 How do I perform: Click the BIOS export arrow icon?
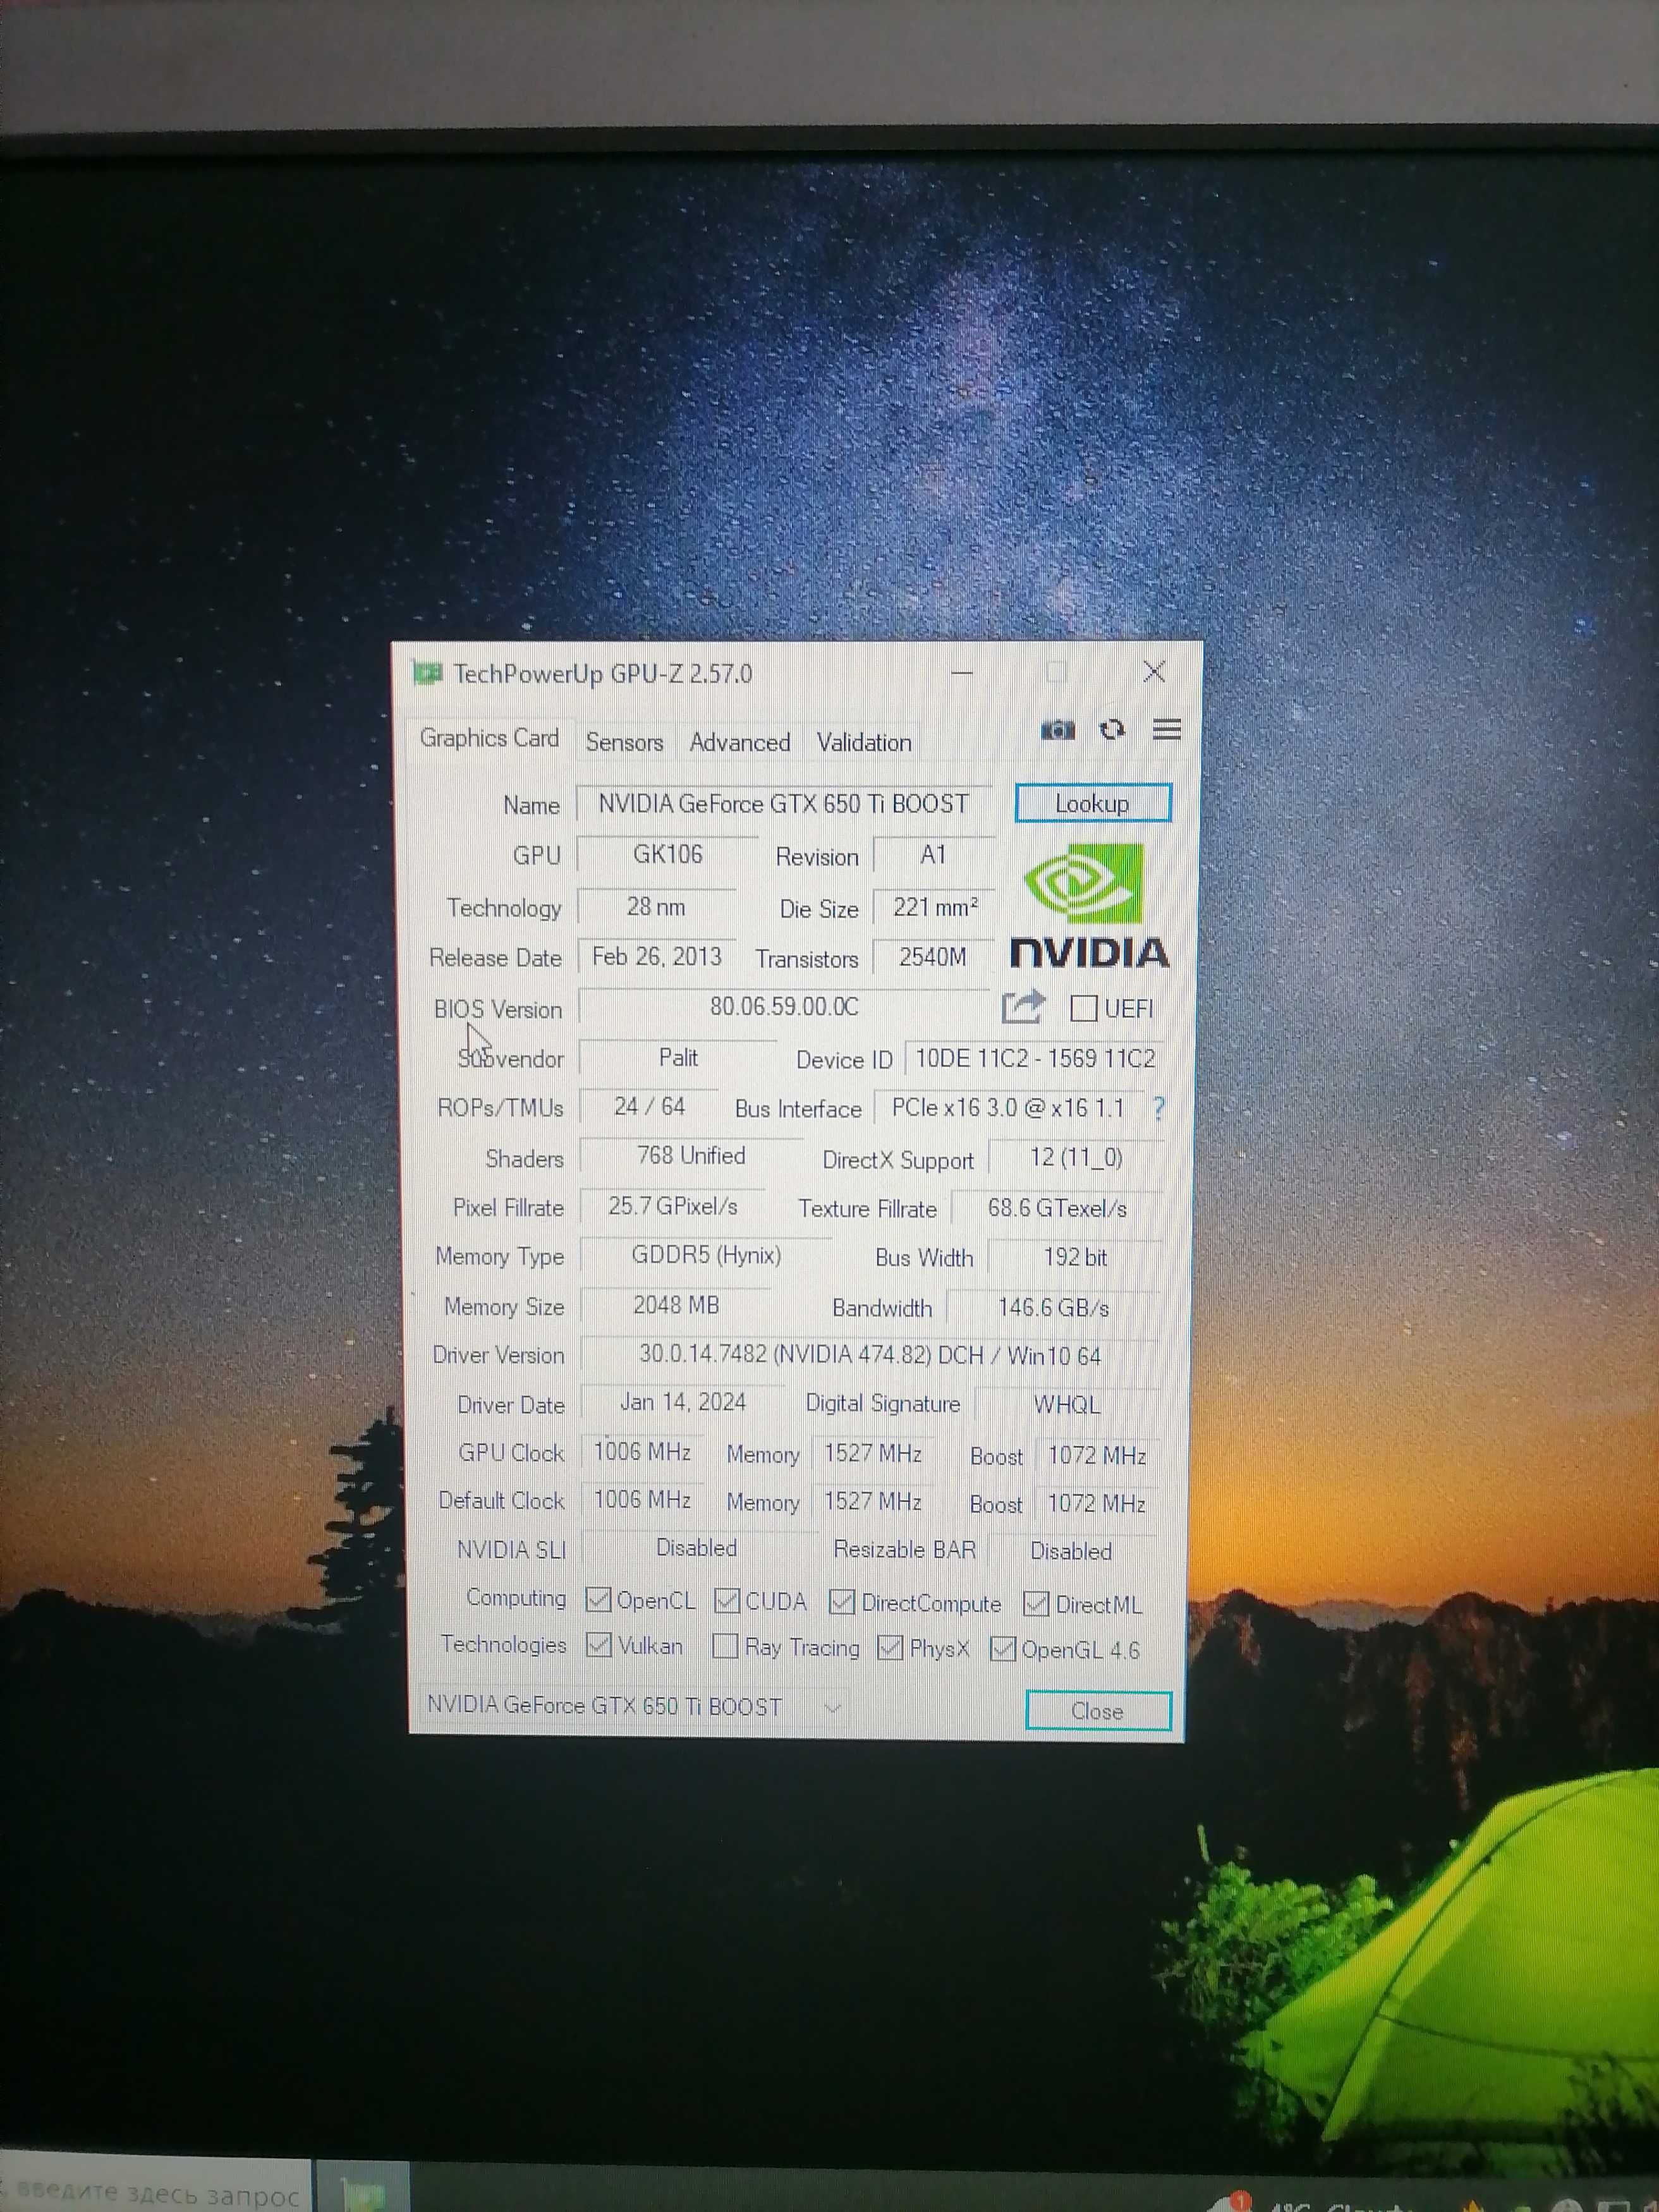pos(1023,1006)
